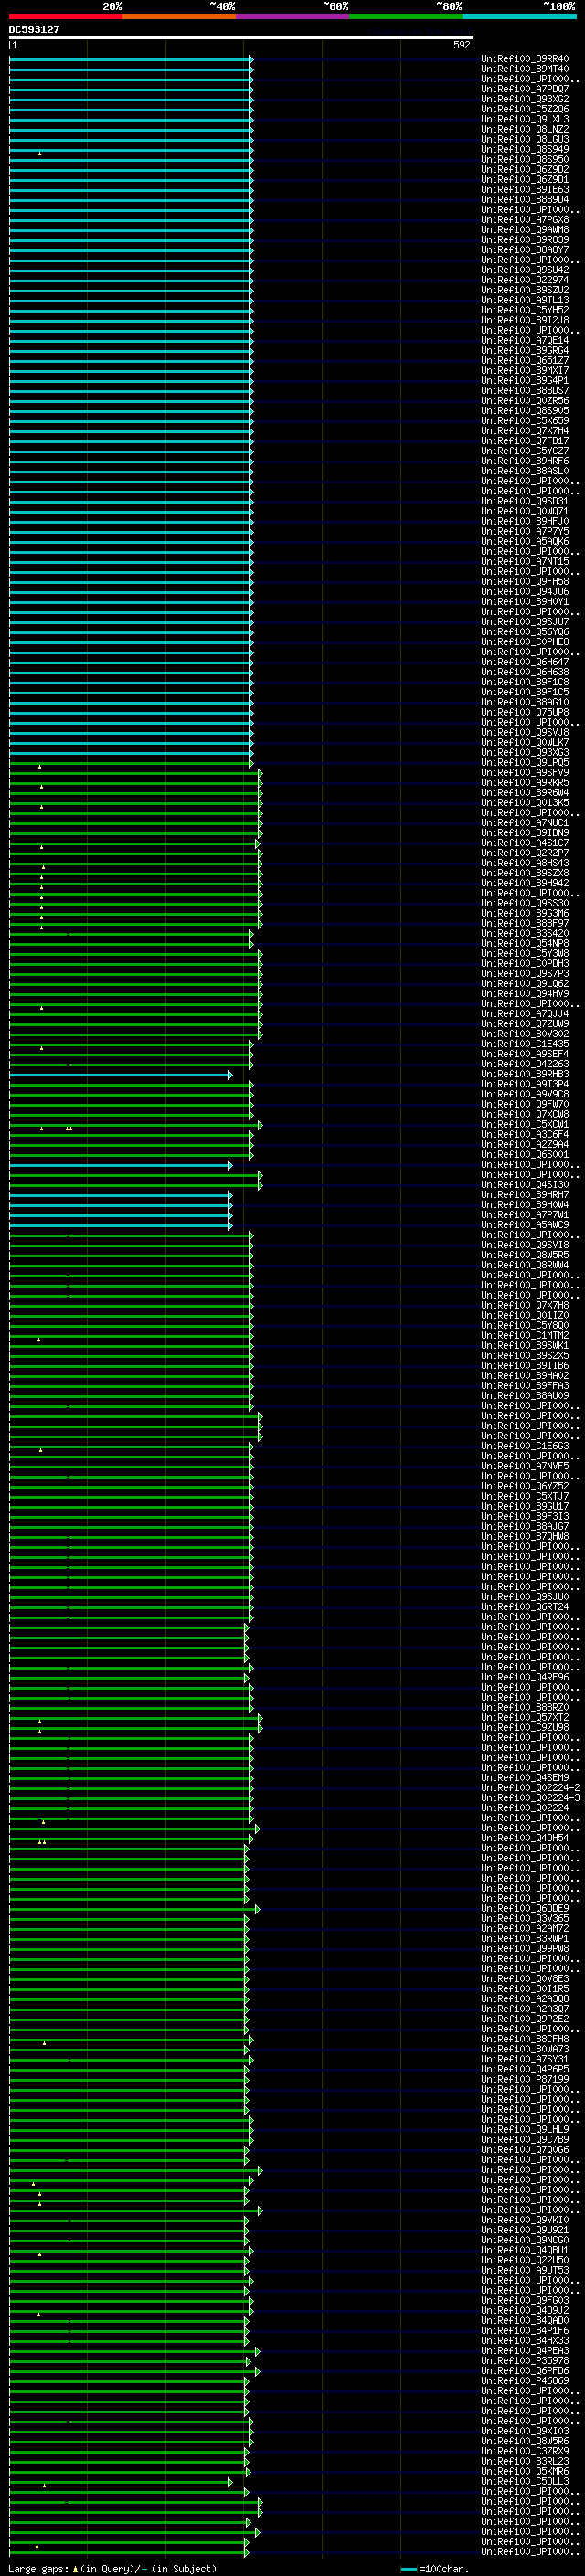Select the DC593127 query sequence label
Screen dimensions: 585x2576
point(34,30)
